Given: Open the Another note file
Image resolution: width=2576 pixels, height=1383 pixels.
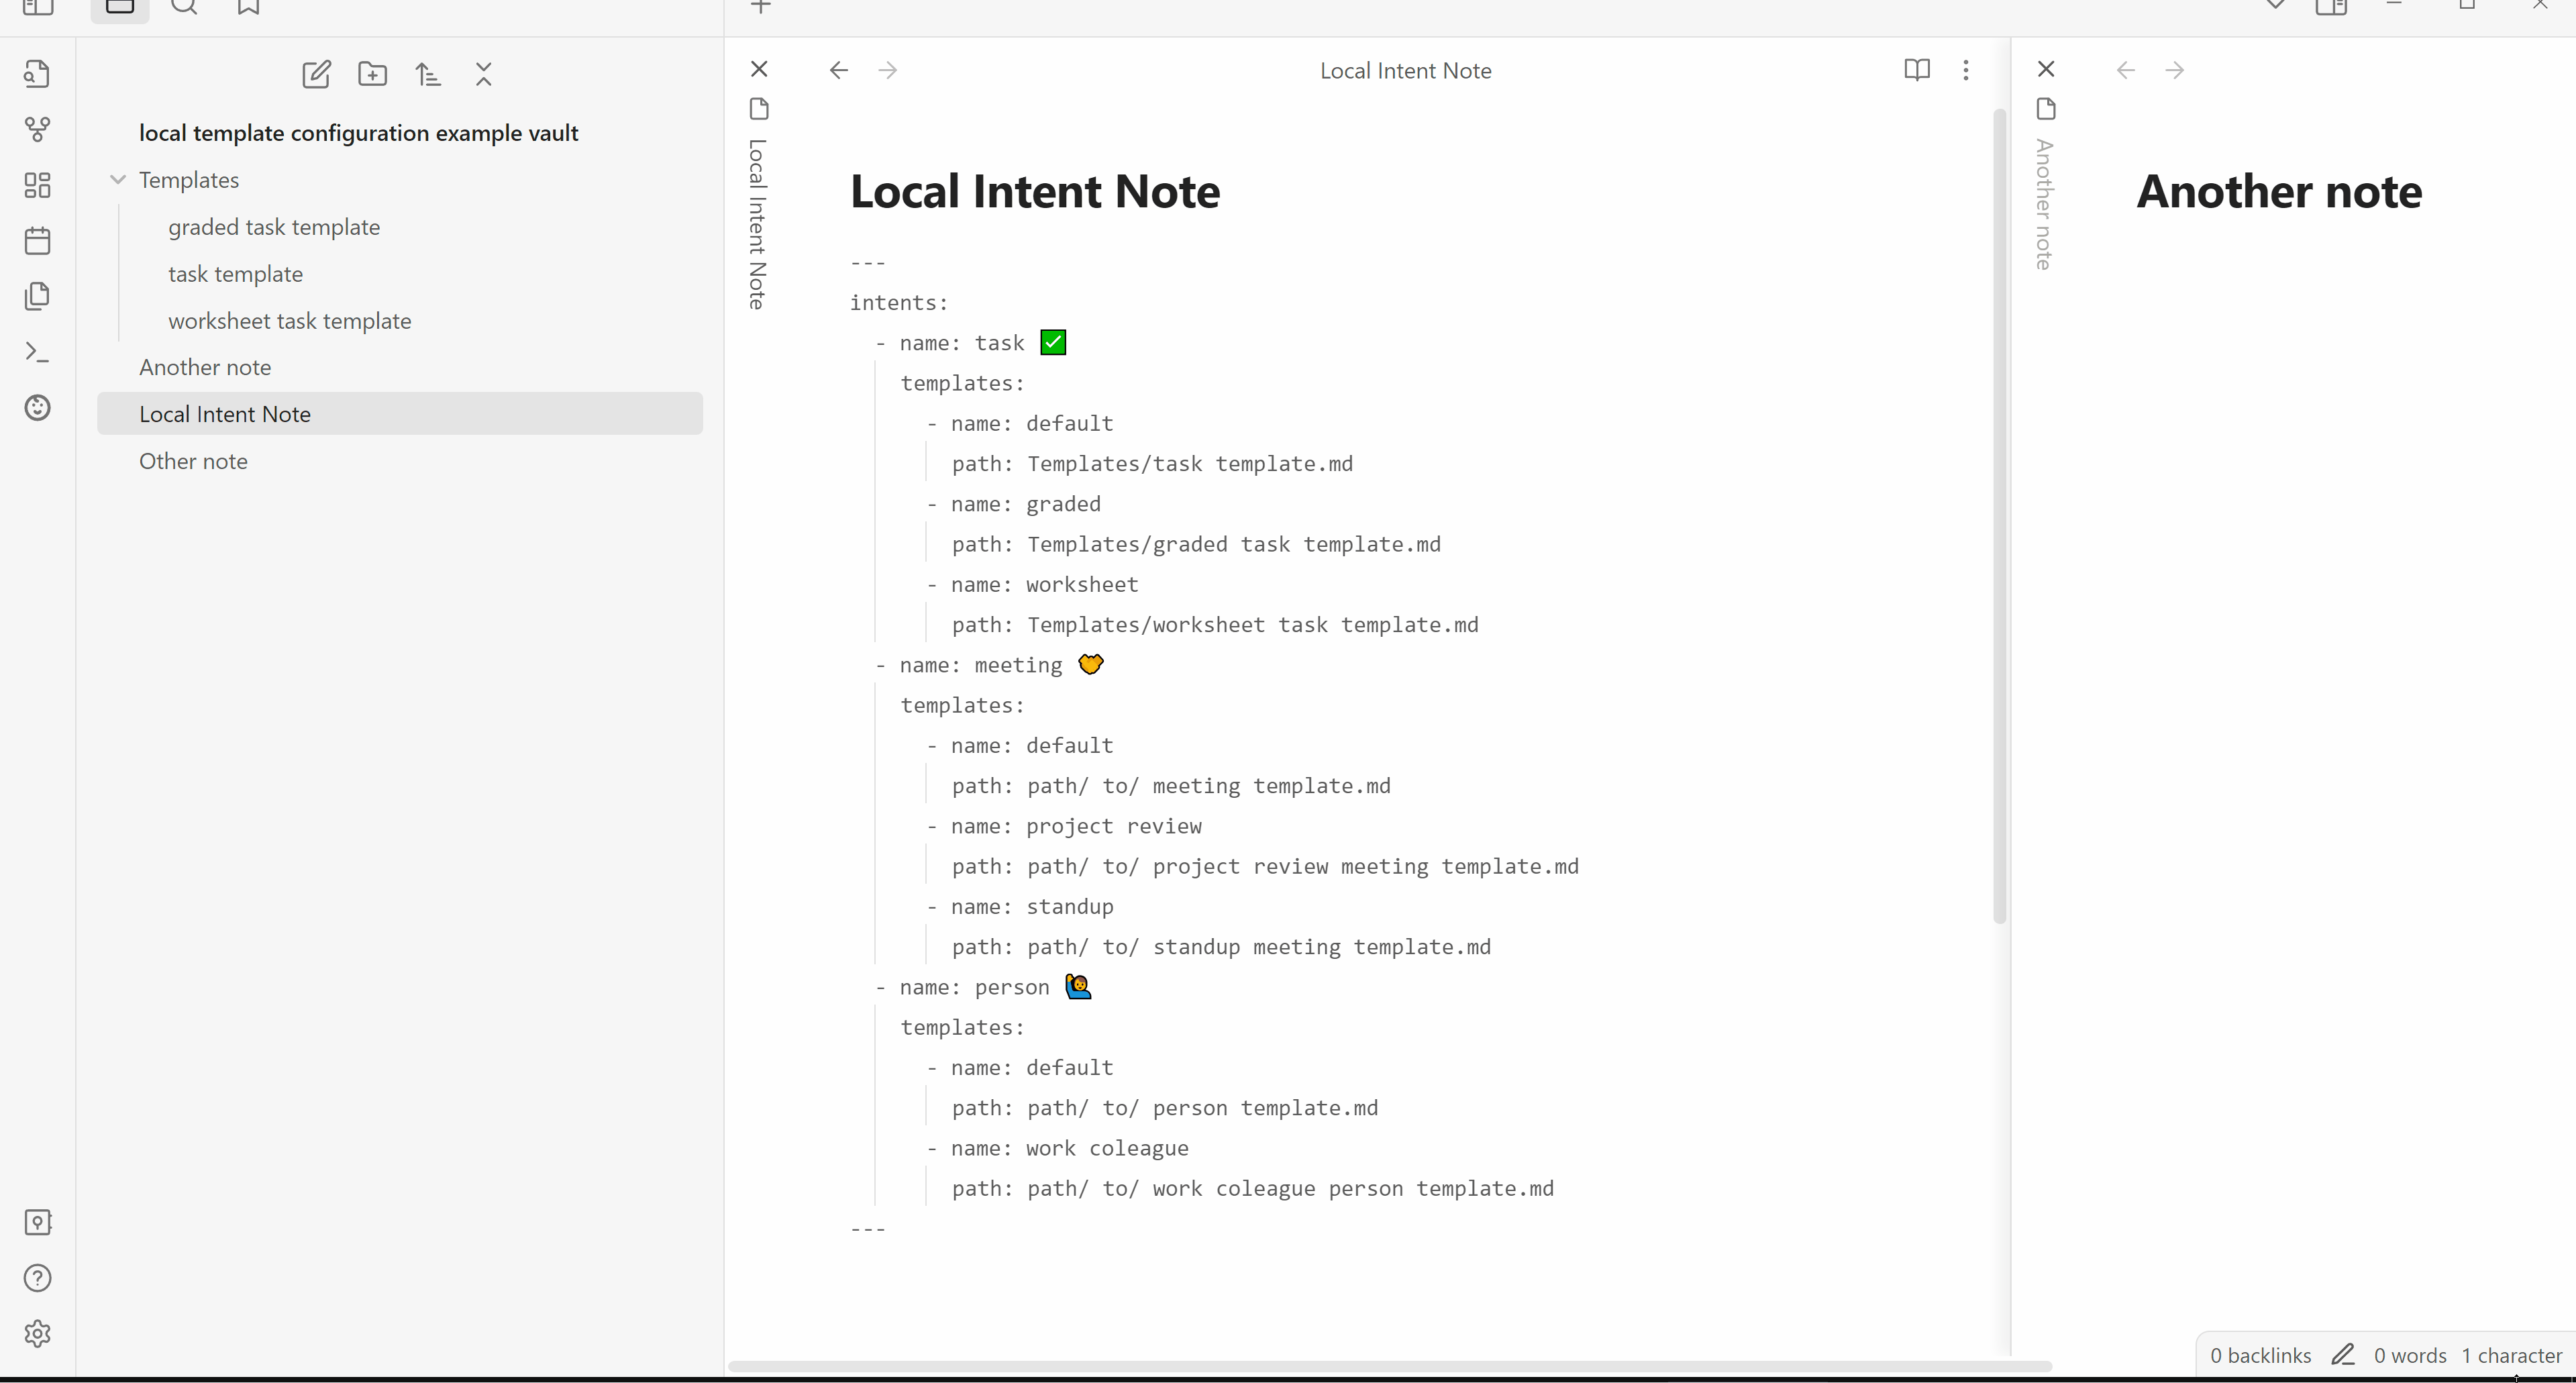Looking at the screenshot, I should 205,367.
